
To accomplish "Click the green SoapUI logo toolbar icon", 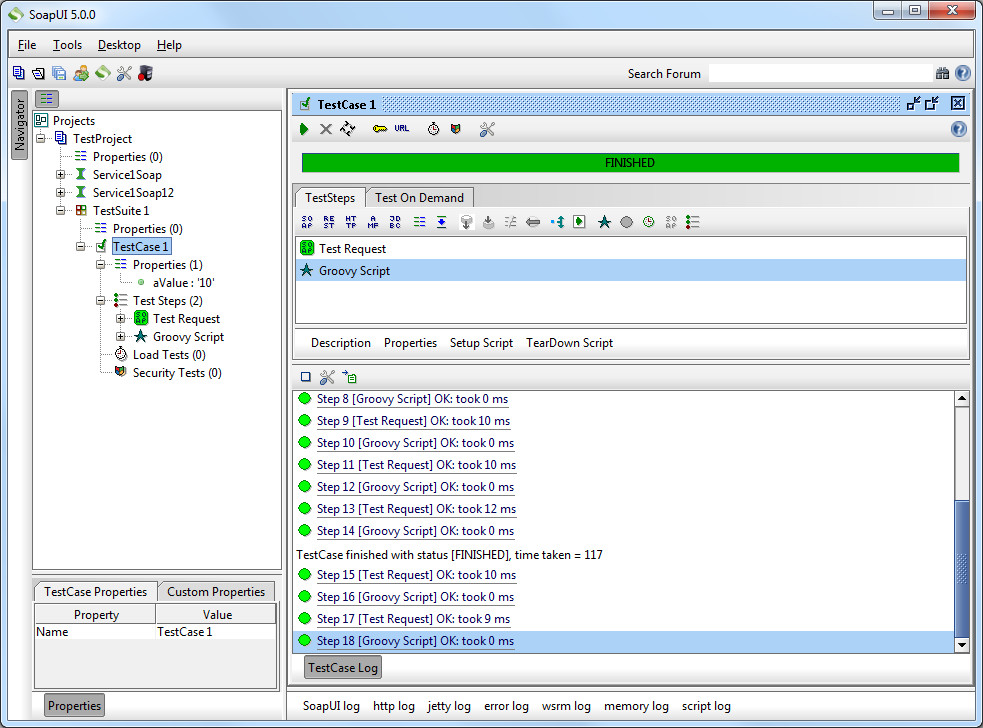I will 103,73.
